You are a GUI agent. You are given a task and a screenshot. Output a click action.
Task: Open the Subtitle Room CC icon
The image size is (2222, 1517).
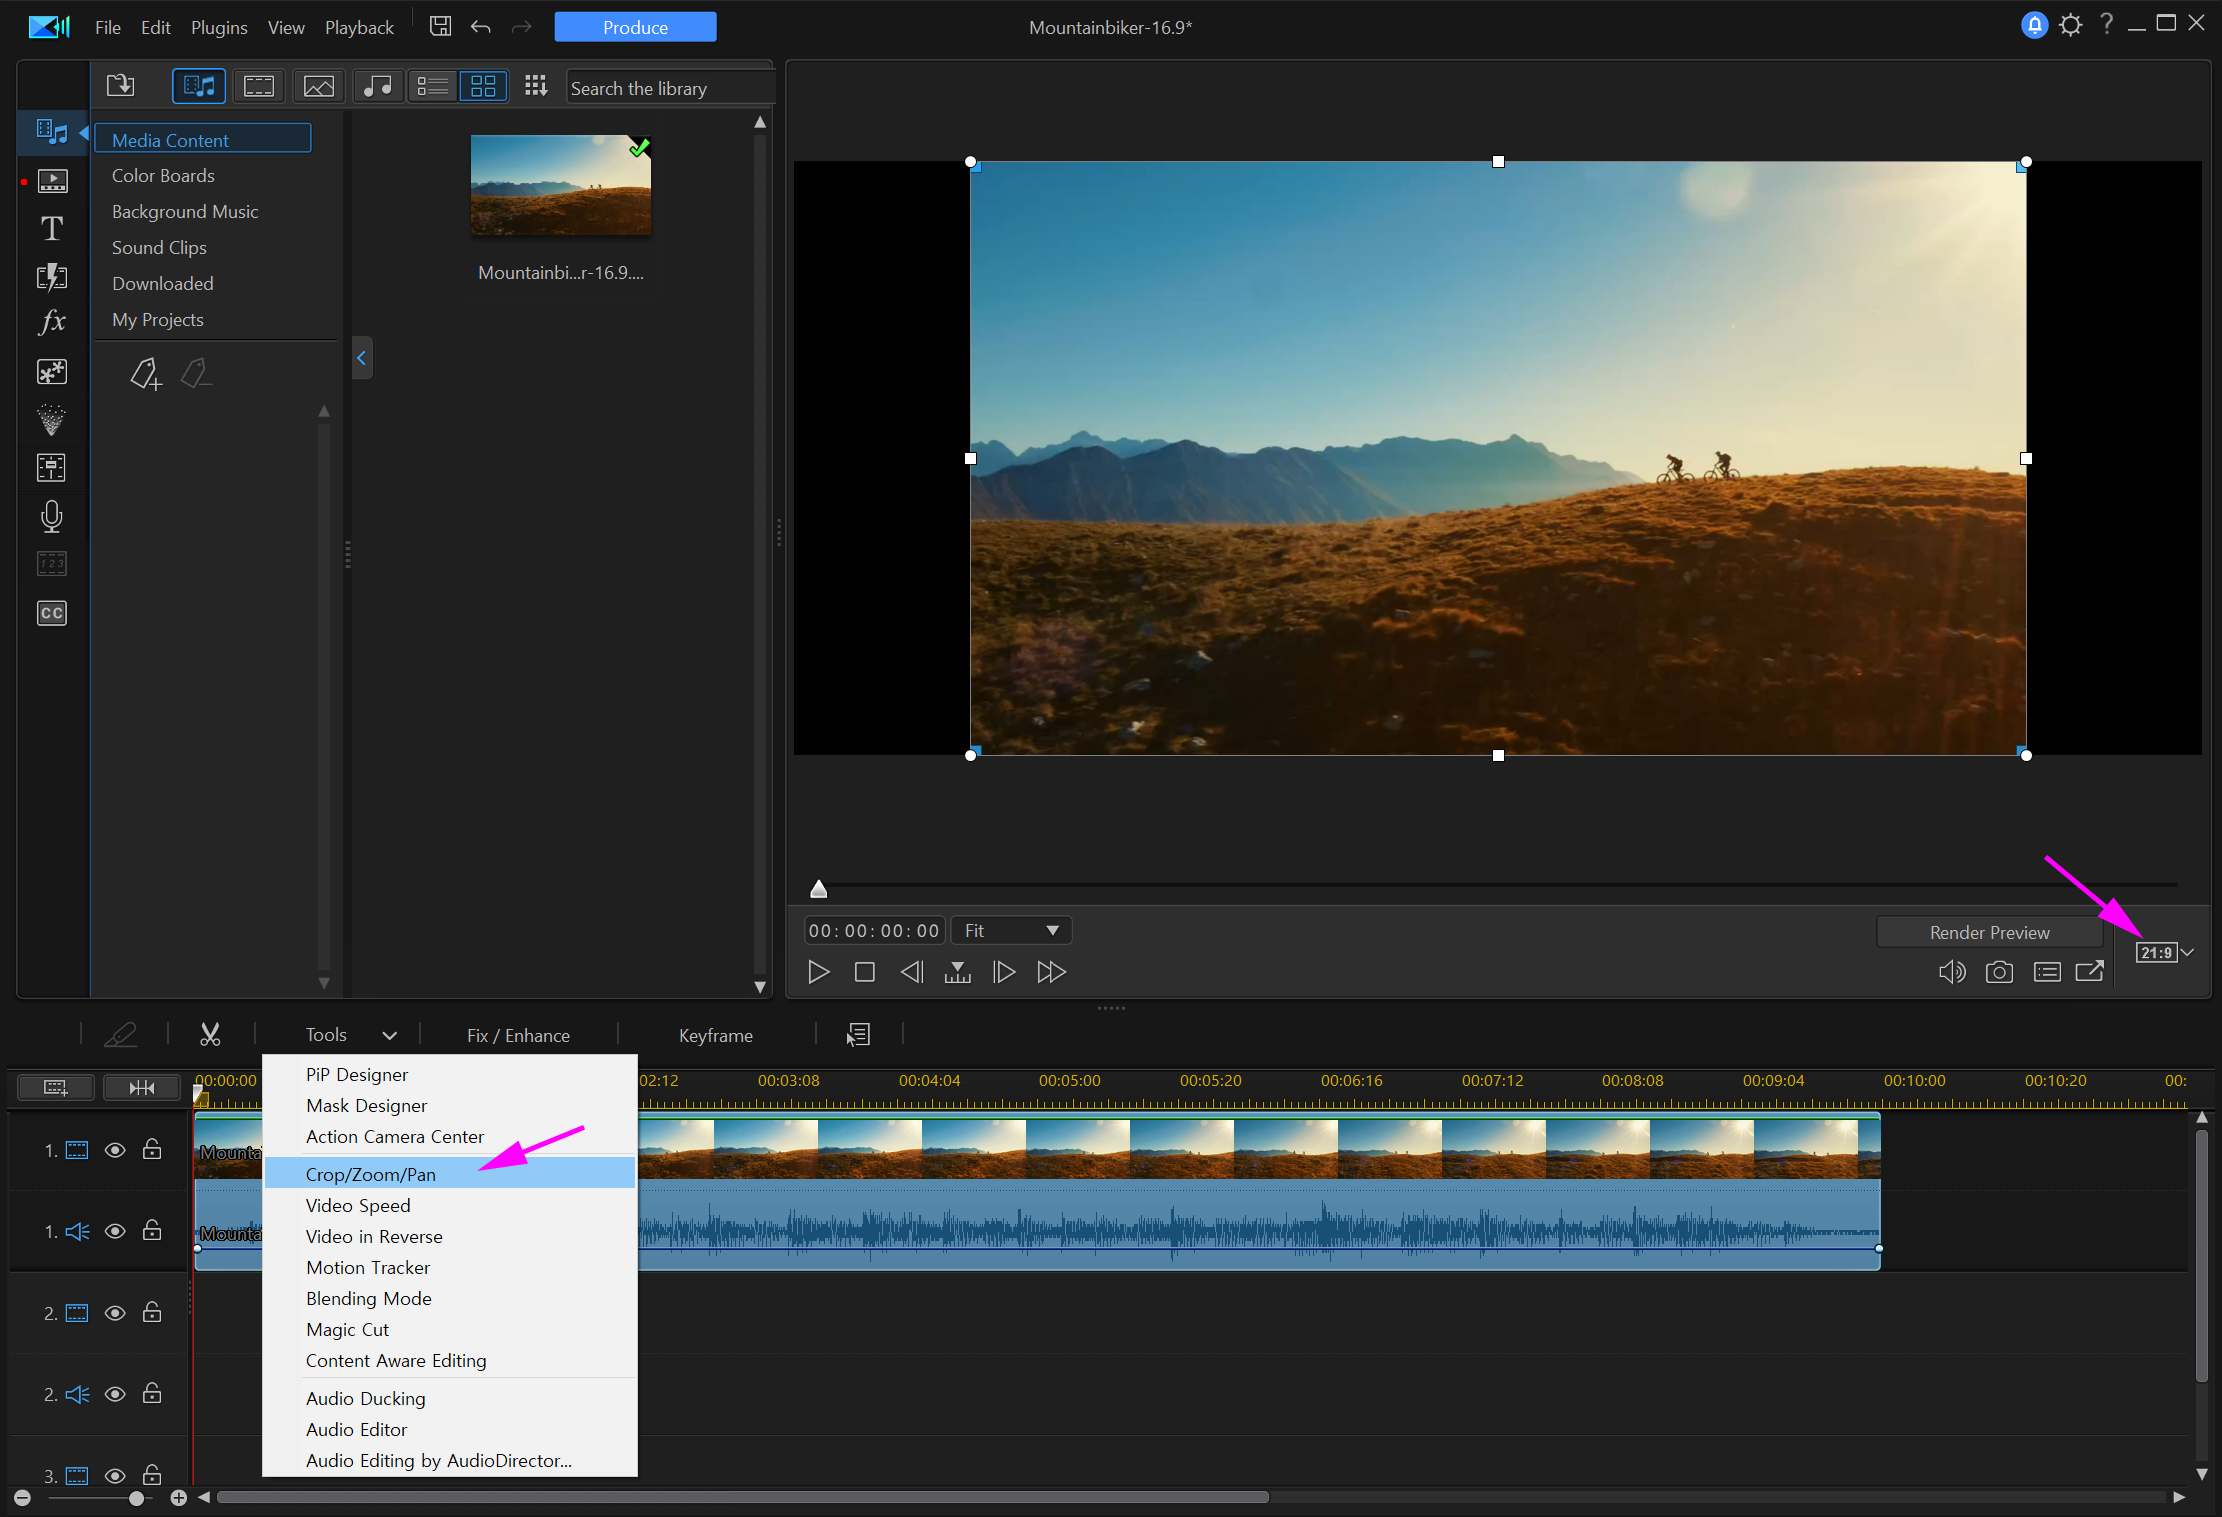point(52,613)
